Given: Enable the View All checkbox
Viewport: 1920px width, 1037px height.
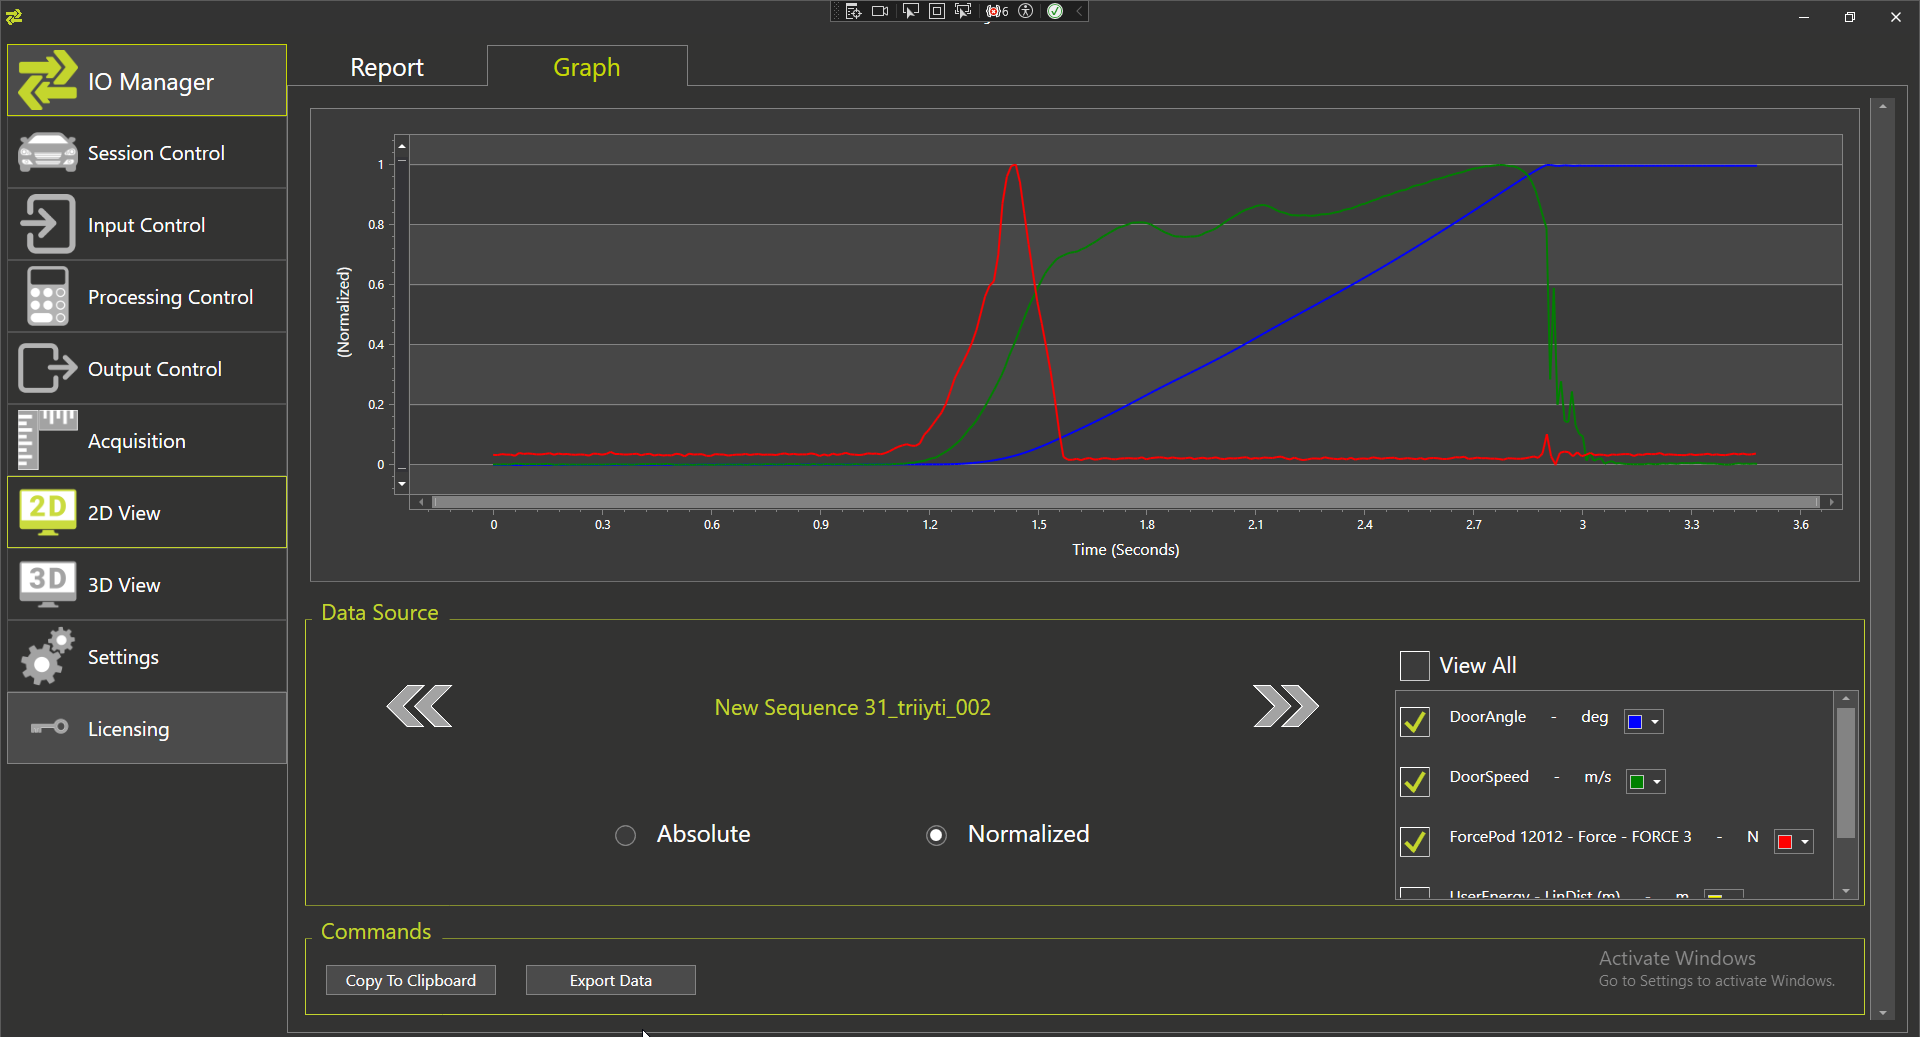Looking at the screenshot, I should 1414,666.
